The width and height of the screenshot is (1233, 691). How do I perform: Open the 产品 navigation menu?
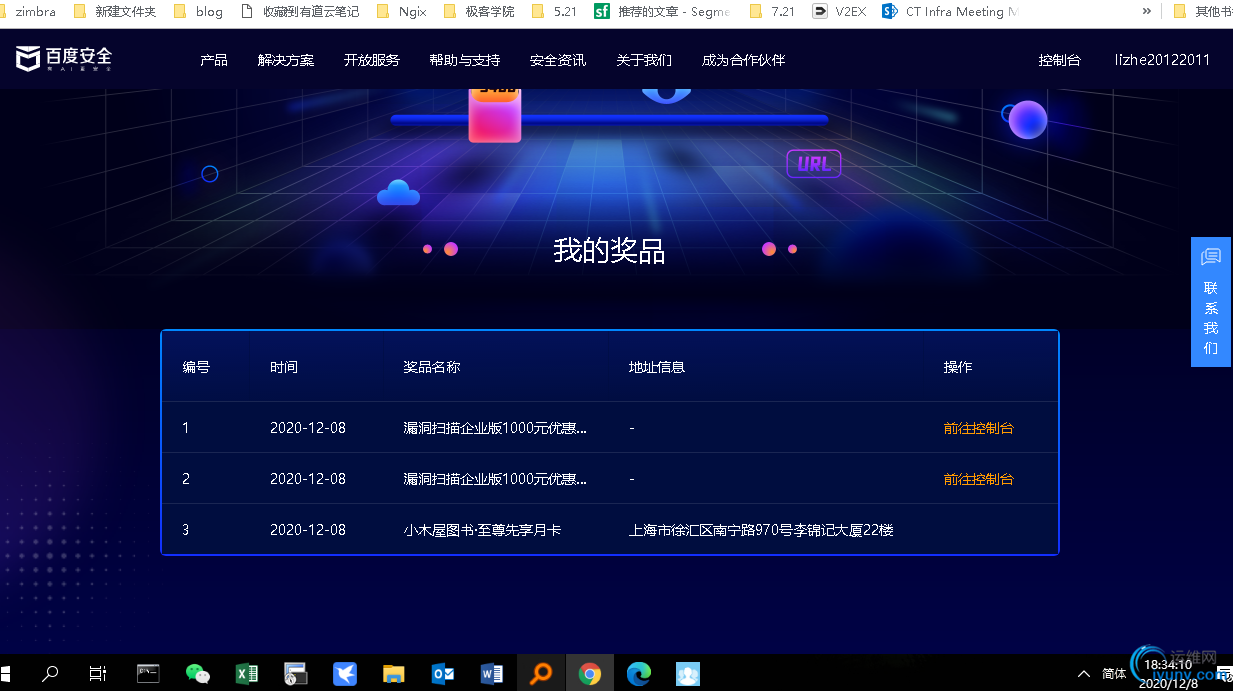coord(214,60)
